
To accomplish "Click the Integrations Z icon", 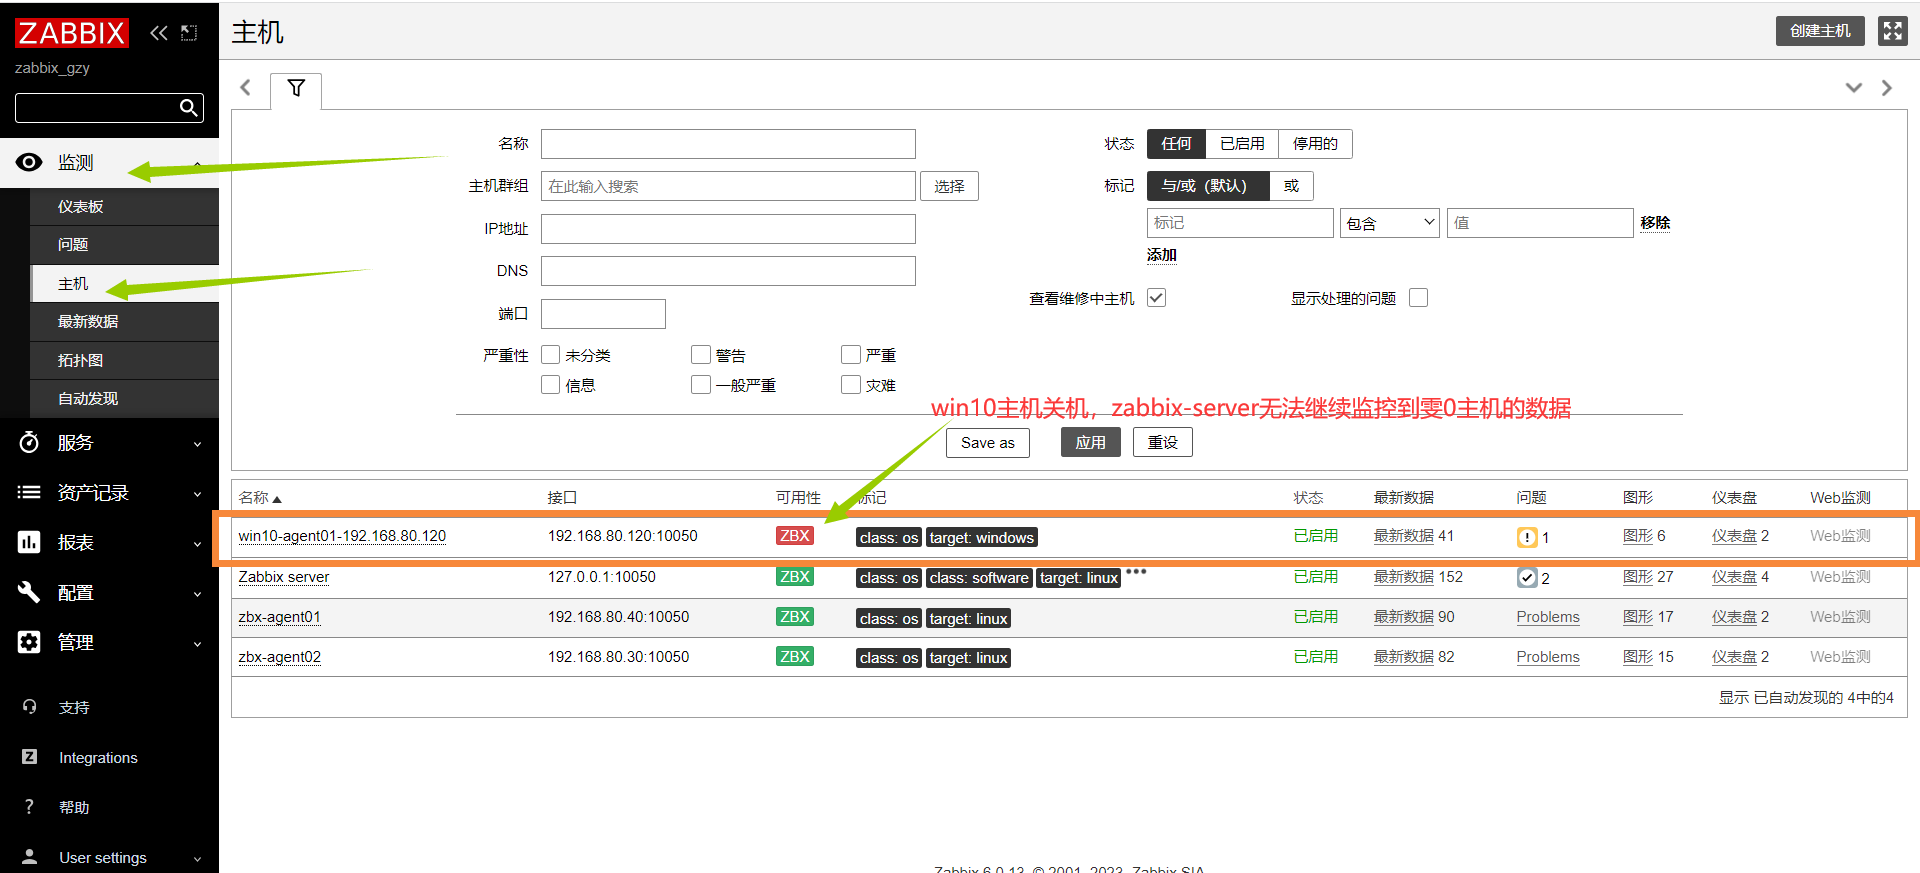I will click(x=30, y=757).
